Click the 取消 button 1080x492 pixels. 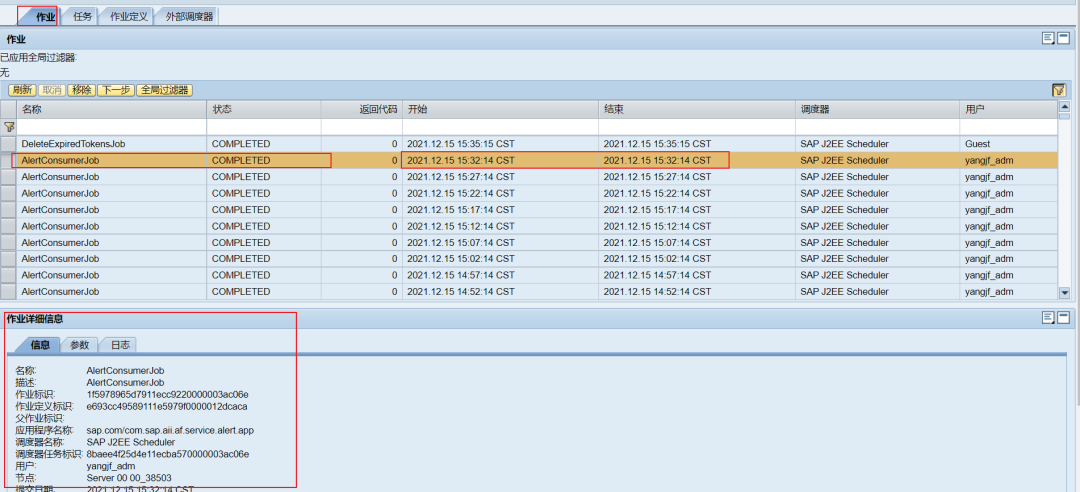click(52, 90)
